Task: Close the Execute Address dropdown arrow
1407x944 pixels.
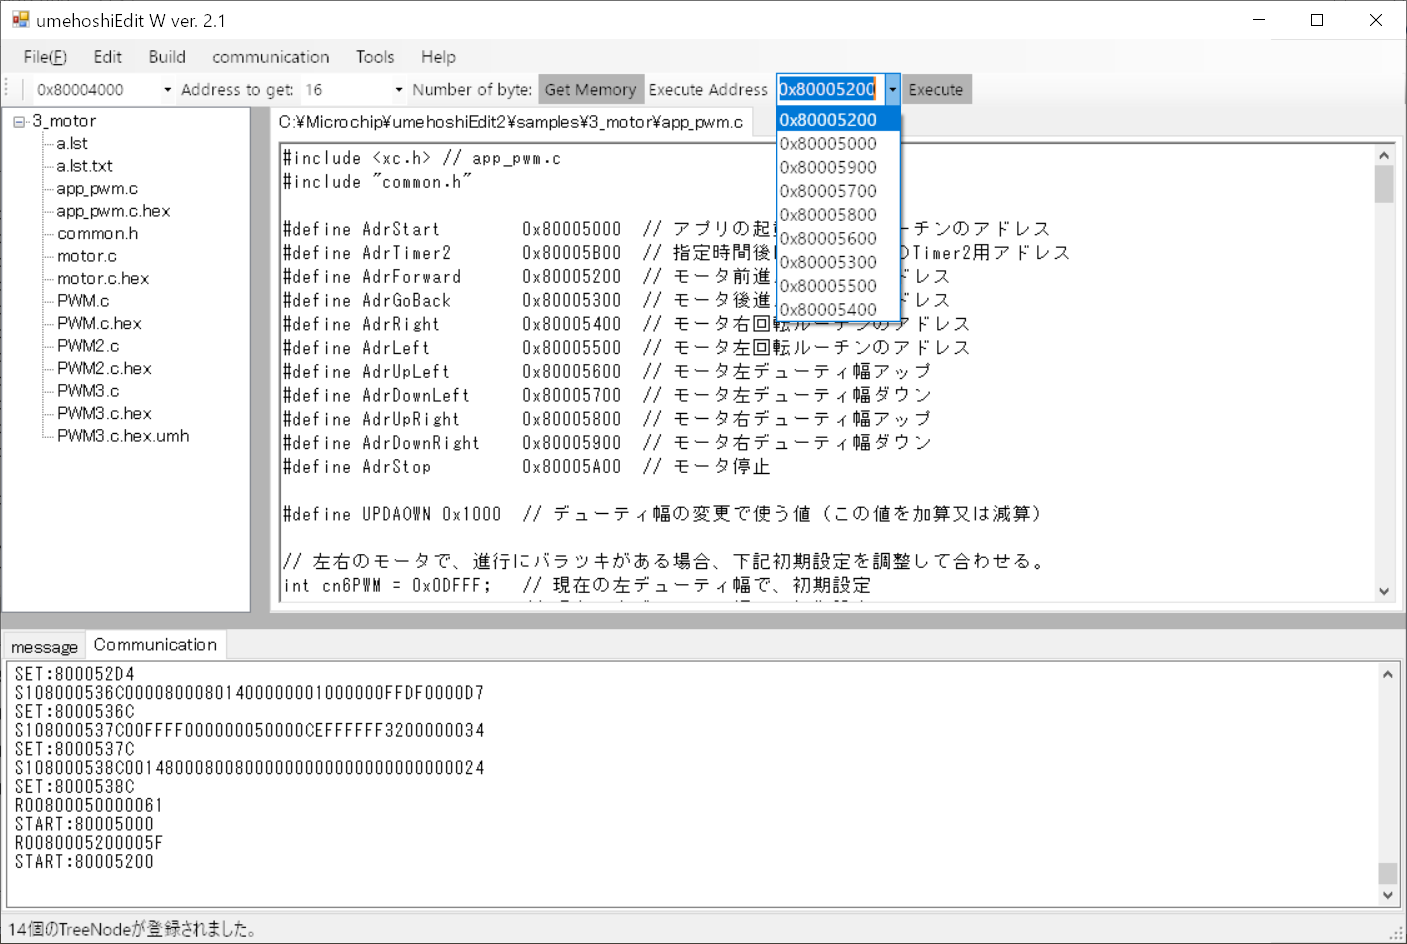Action: coord(892,89)
